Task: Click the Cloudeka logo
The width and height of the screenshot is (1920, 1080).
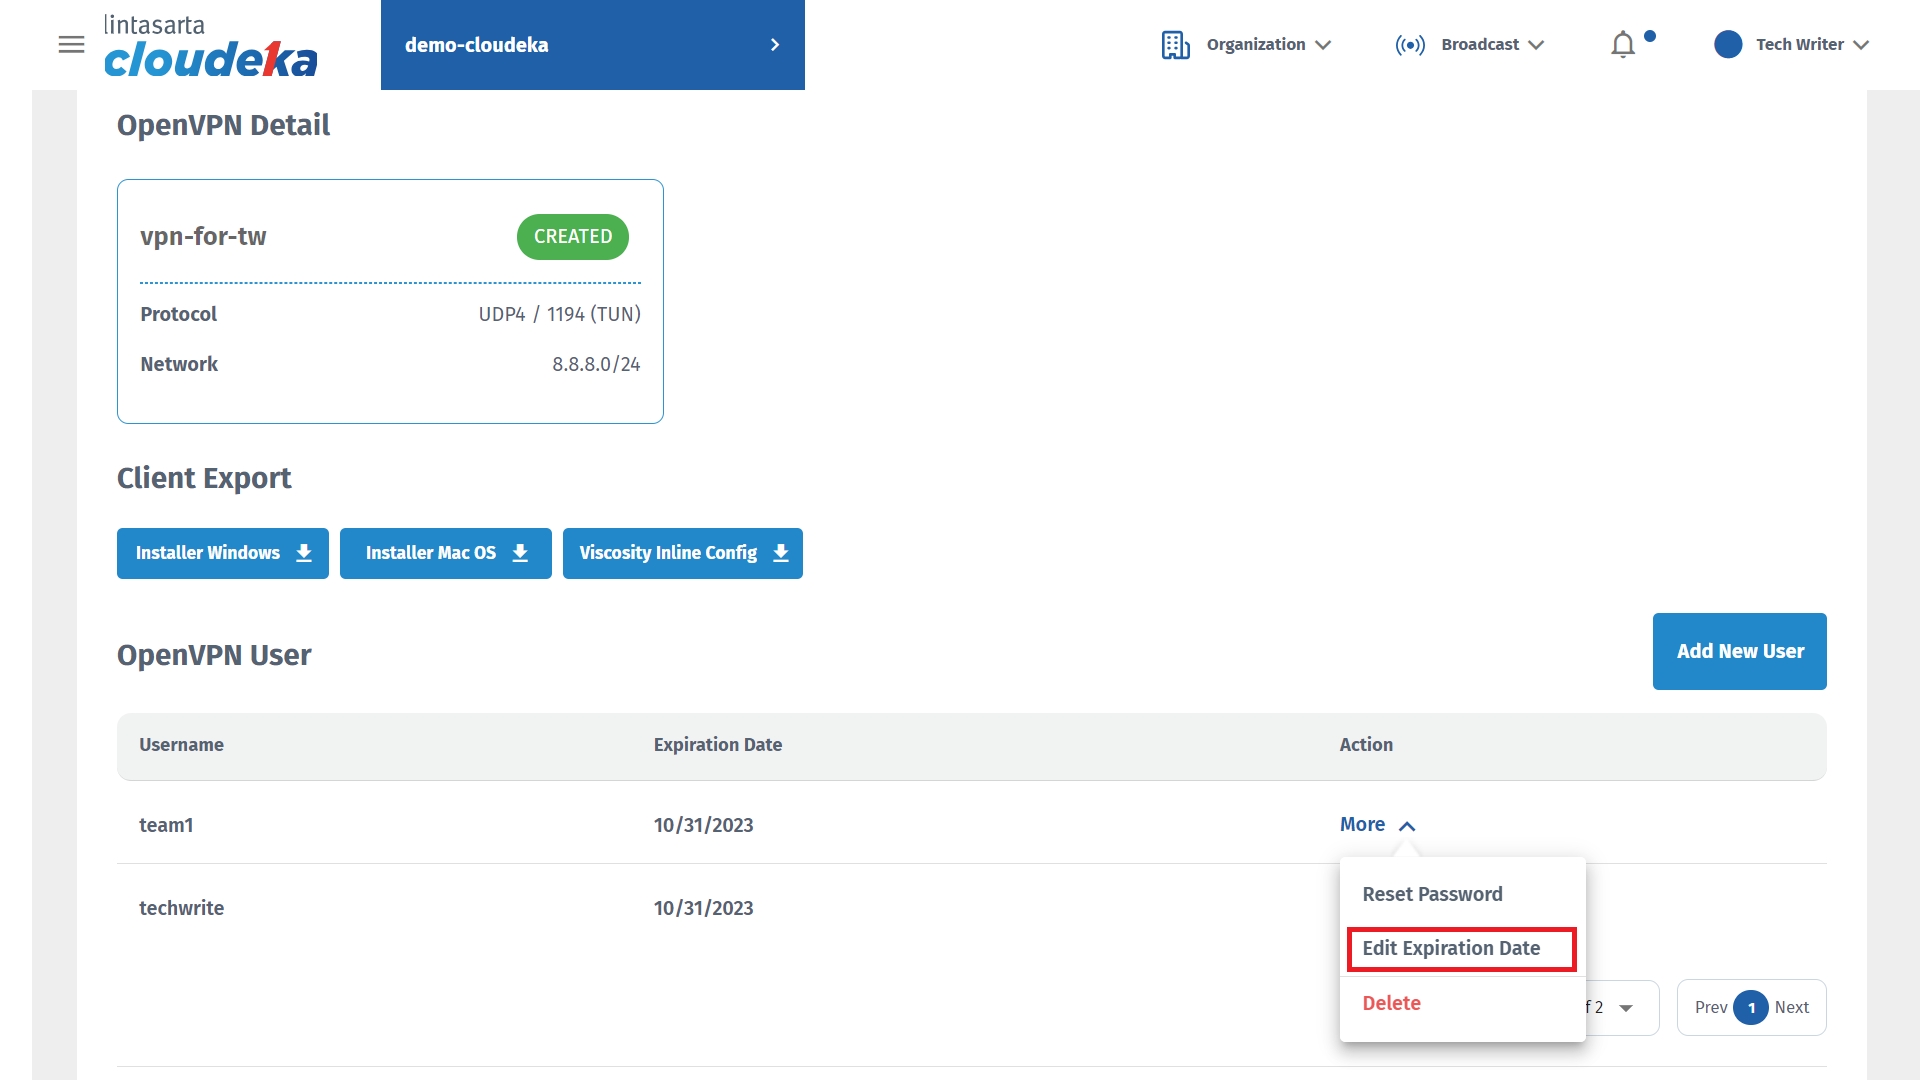Action: click(210, 46)
